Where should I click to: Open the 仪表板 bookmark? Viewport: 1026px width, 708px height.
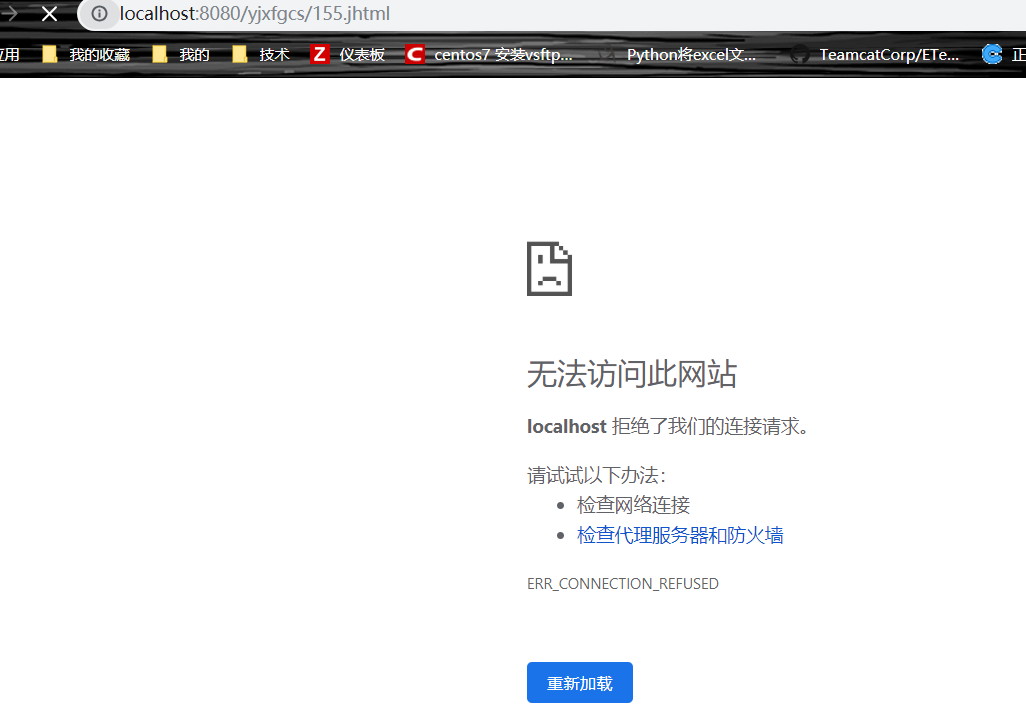pyautogui.click(x=347, y=54)
